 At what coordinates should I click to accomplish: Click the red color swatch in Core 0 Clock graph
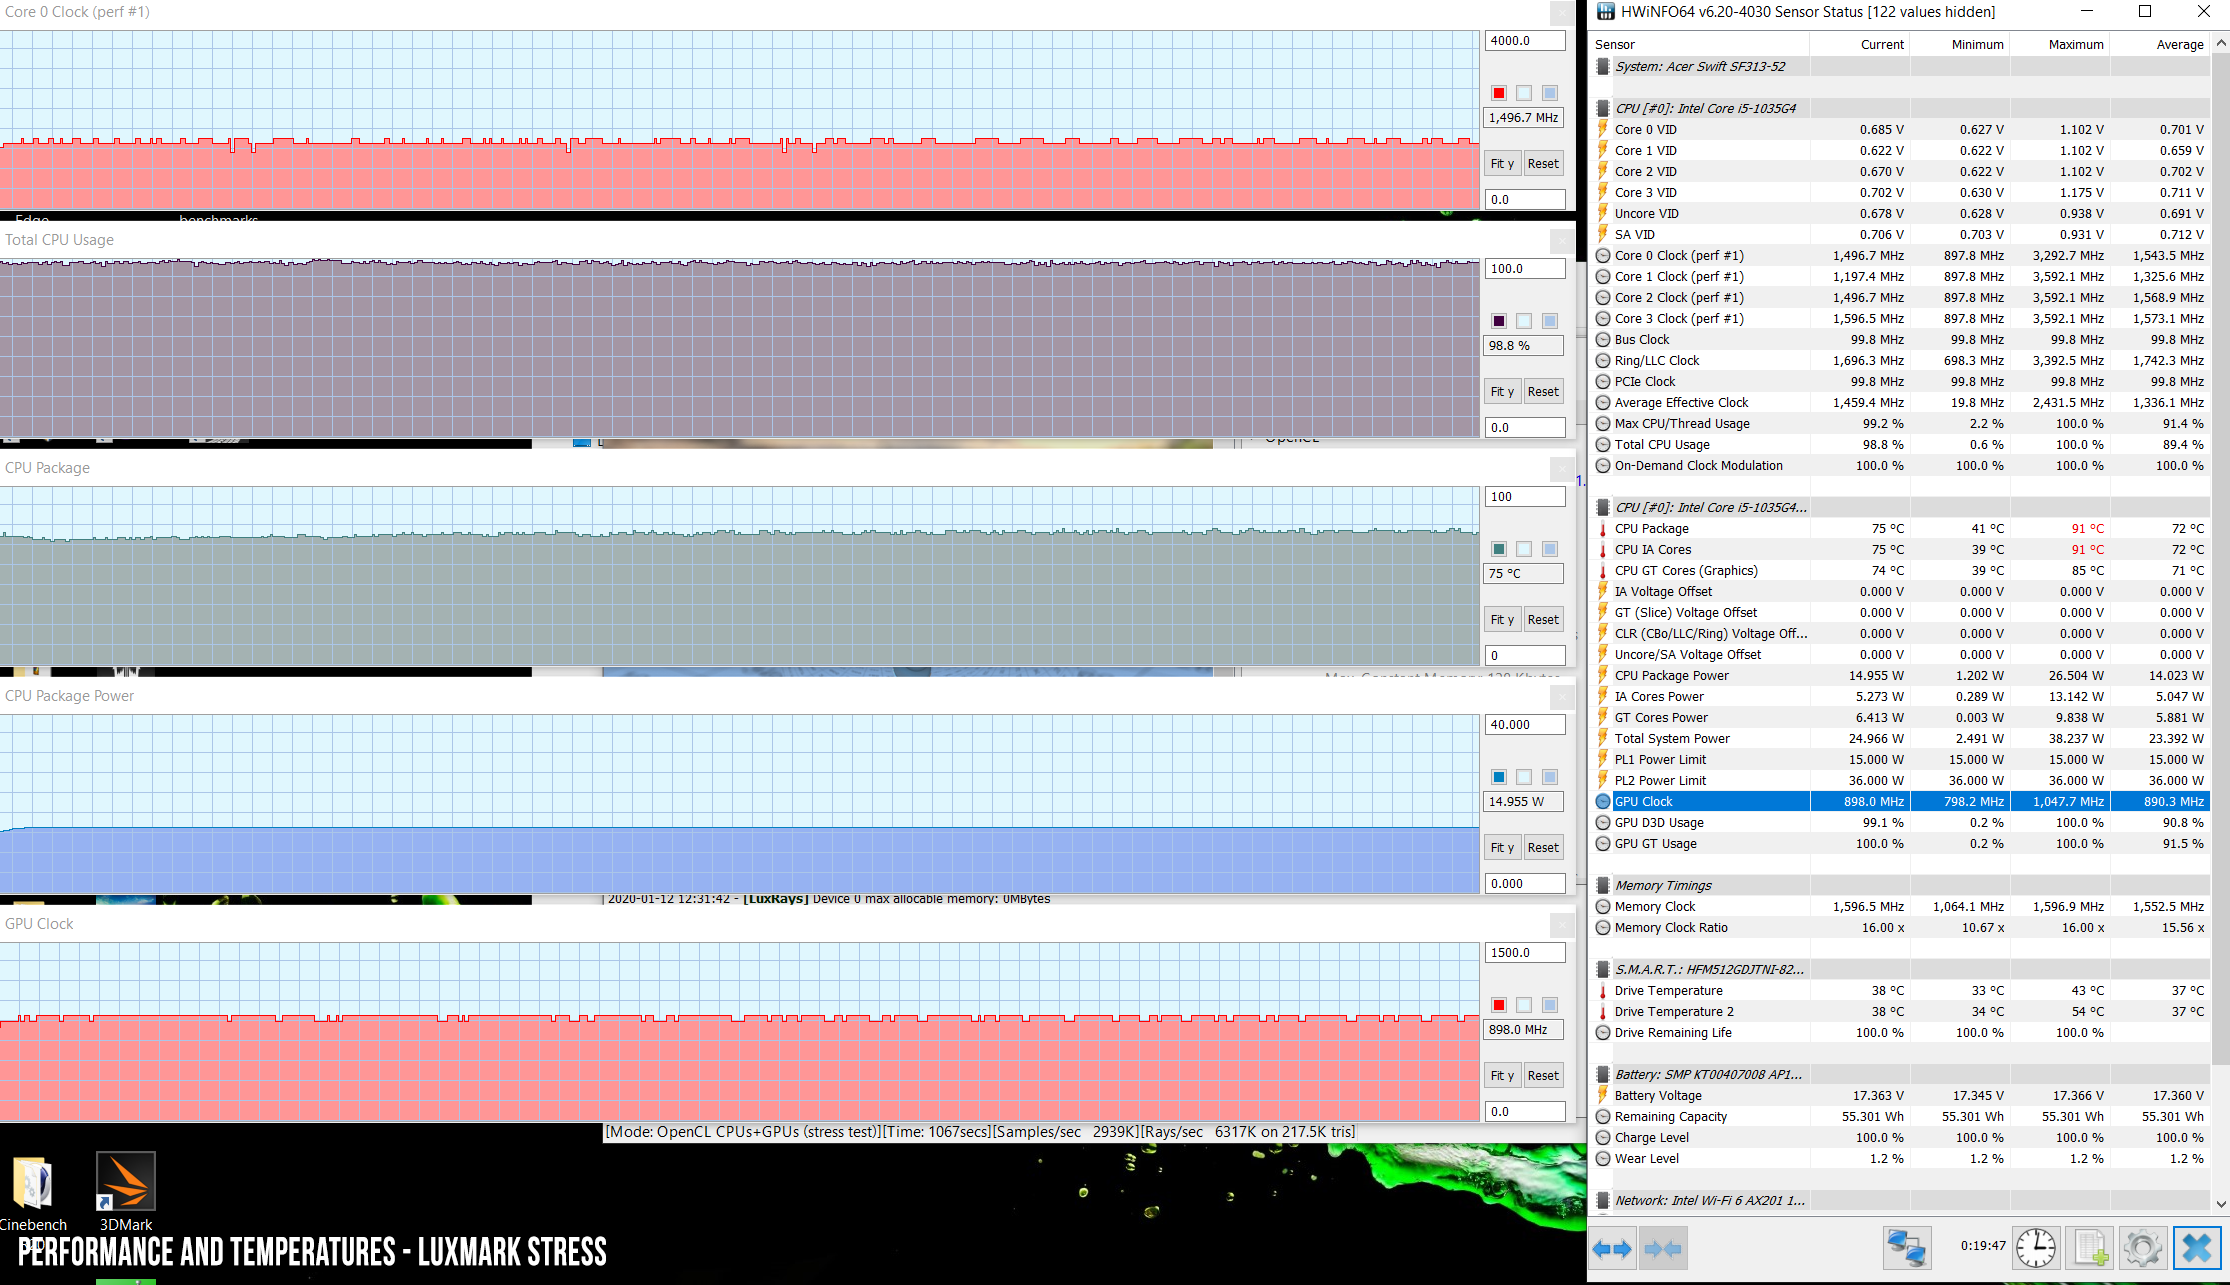(1499, 93)
